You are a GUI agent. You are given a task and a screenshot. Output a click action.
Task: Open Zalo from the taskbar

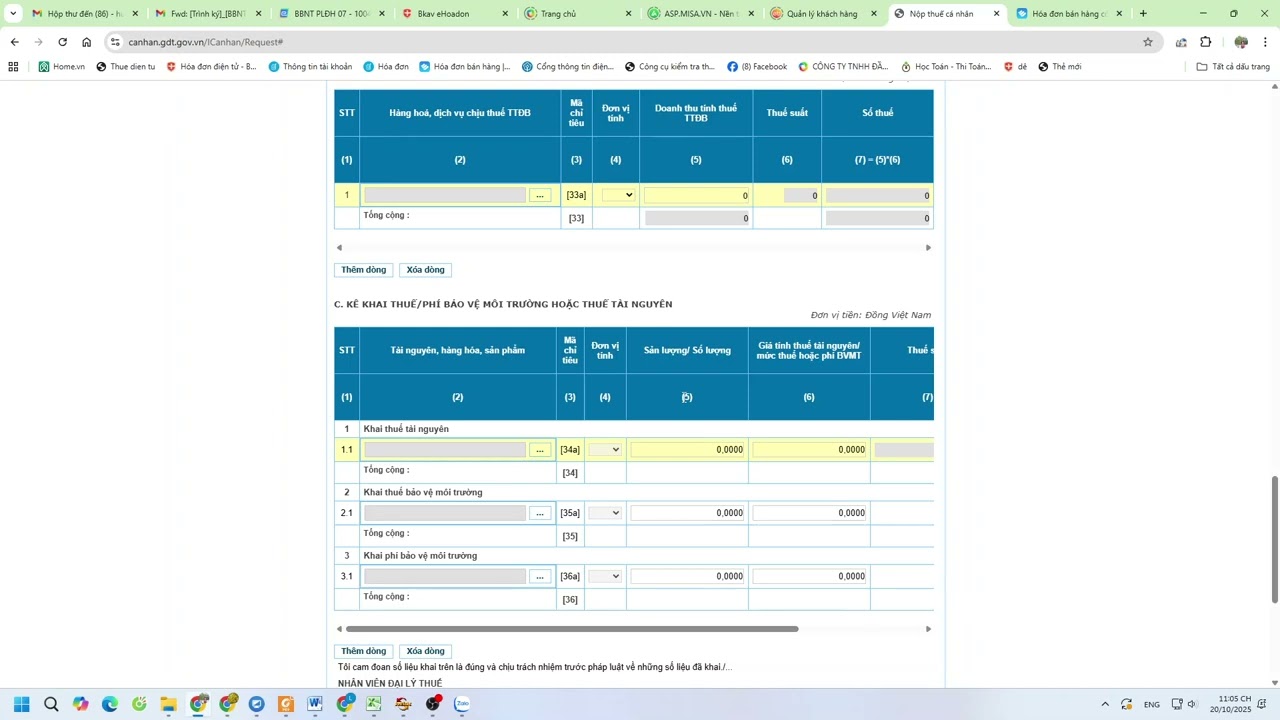point(462,704)
